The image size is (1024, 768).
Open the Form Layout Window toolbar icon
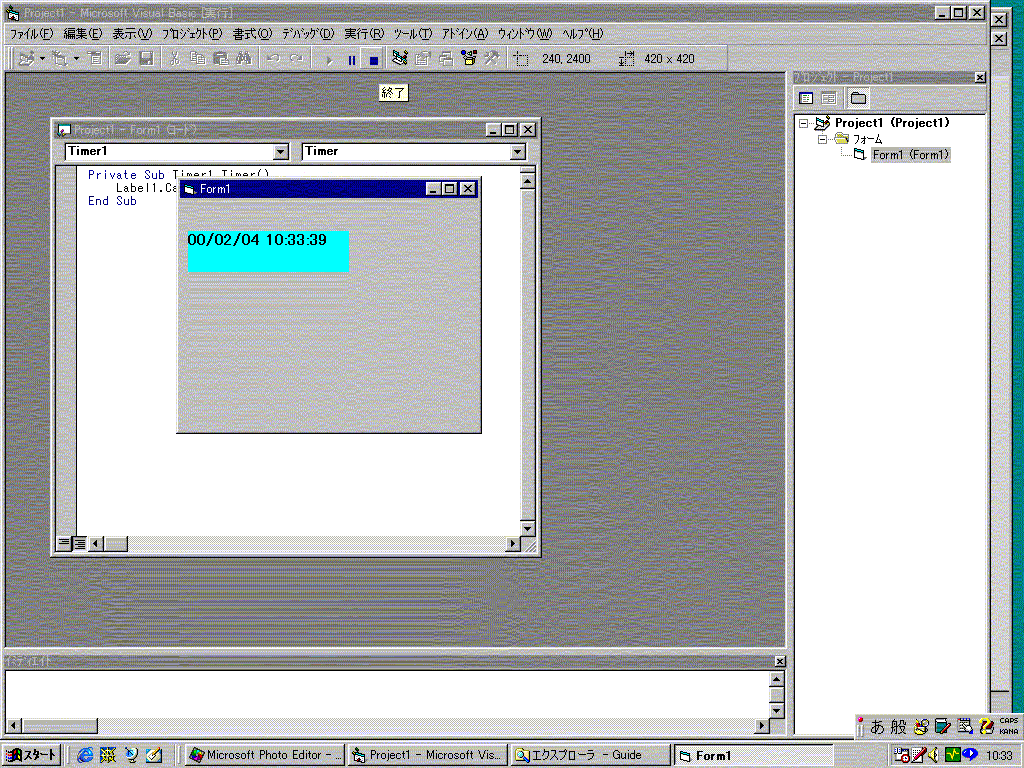click(x=446, y=59)
